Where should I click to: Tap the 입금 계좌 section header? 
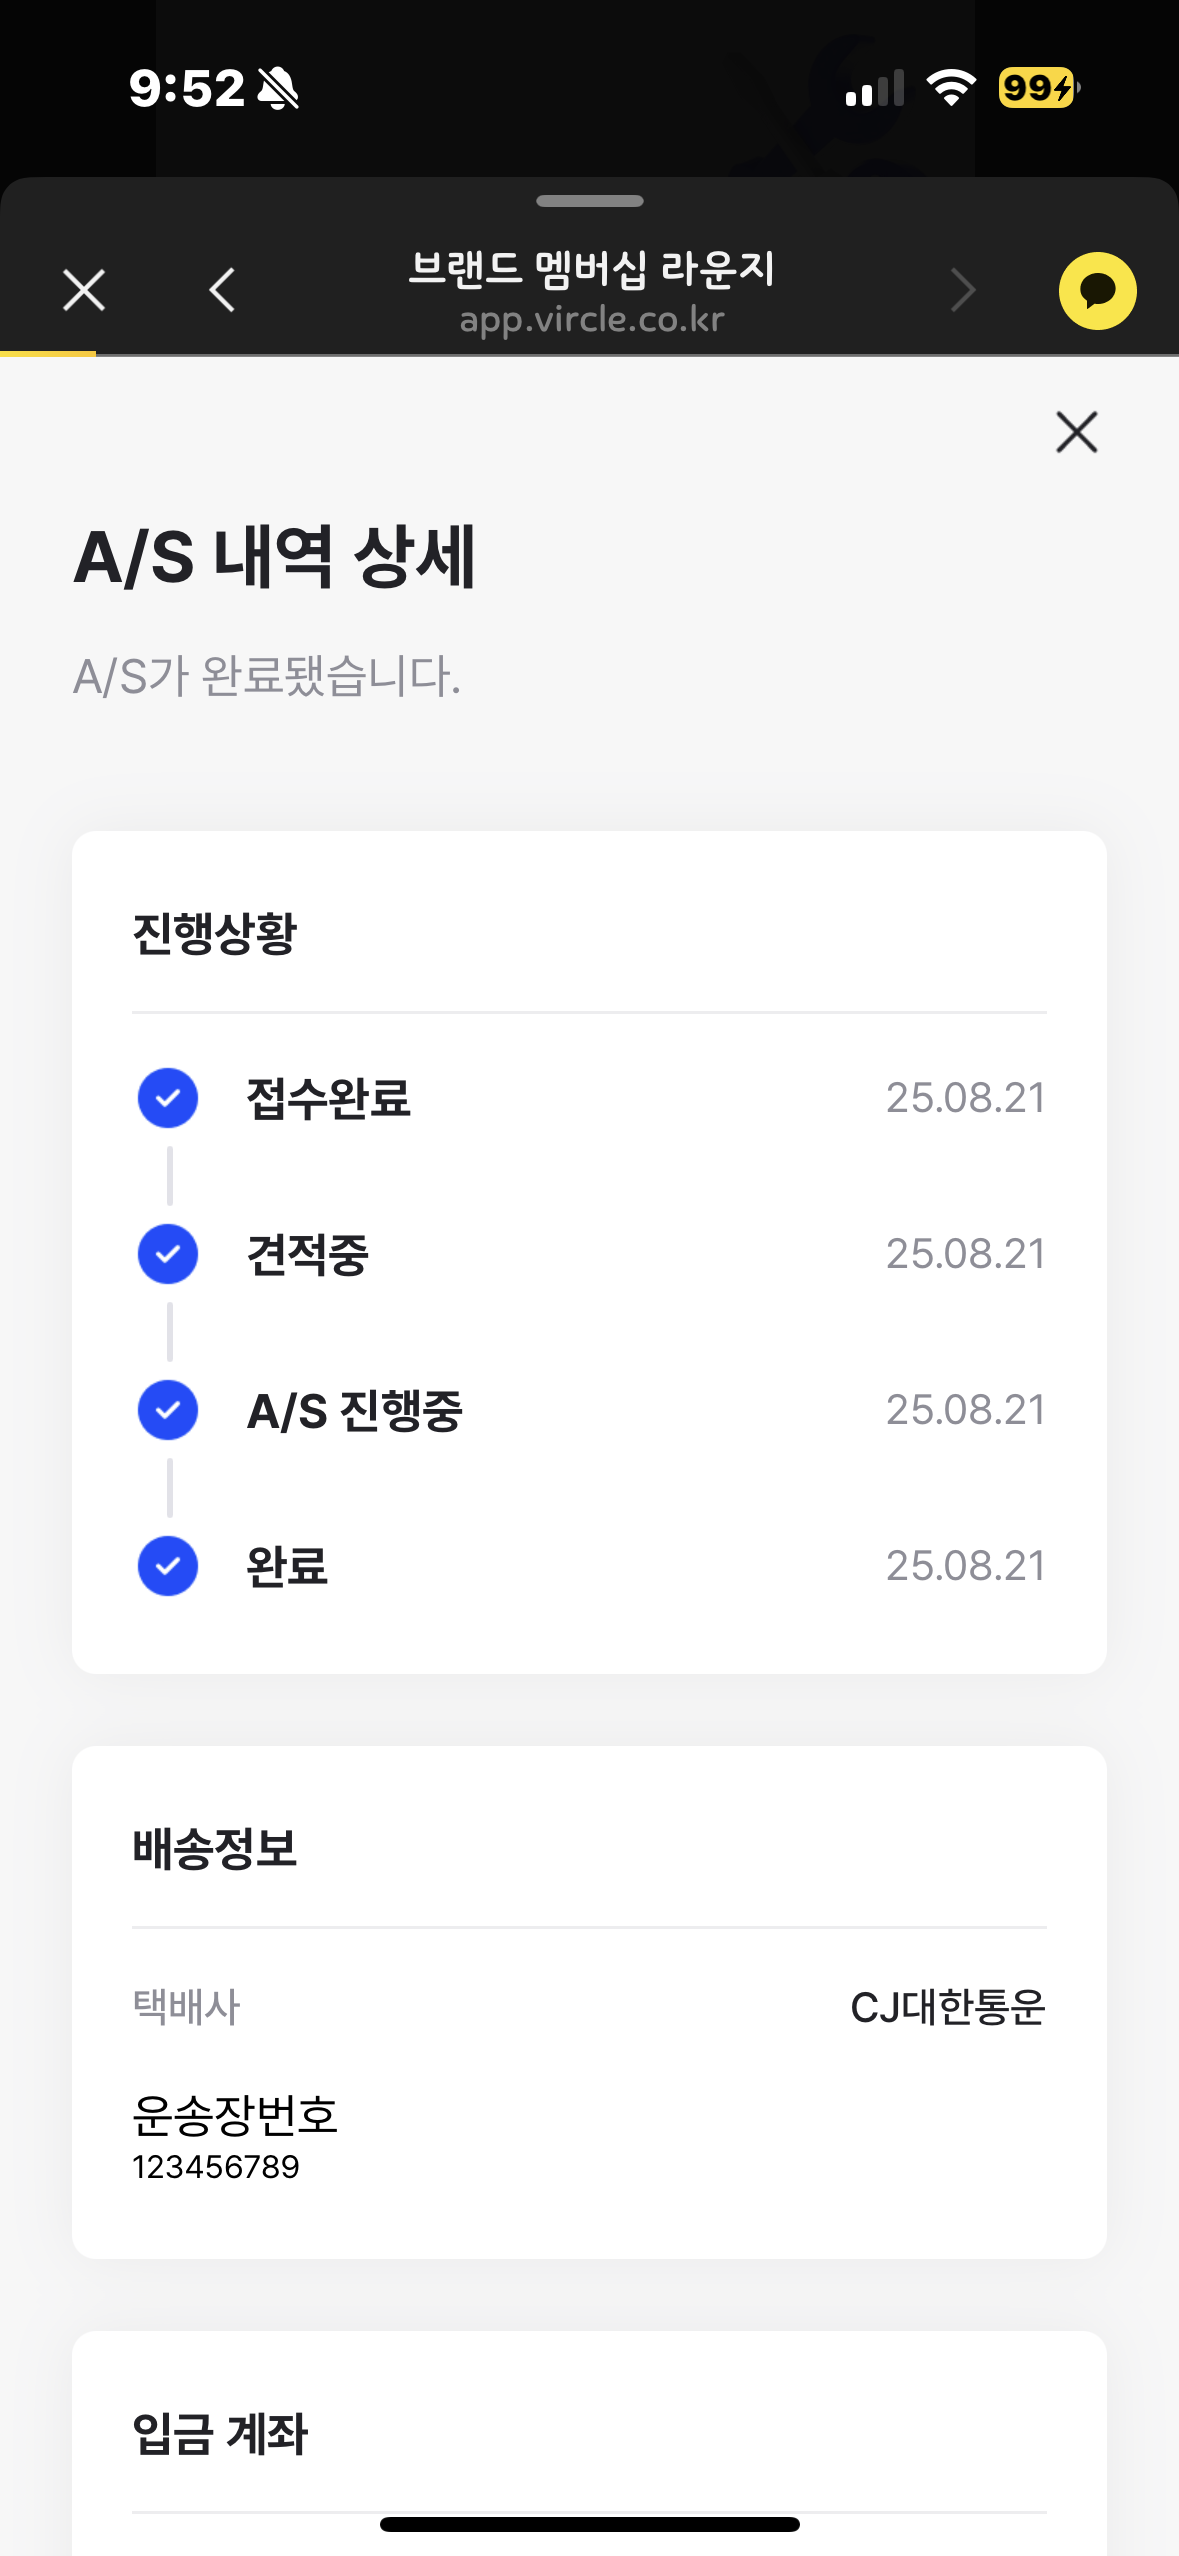220,2433
